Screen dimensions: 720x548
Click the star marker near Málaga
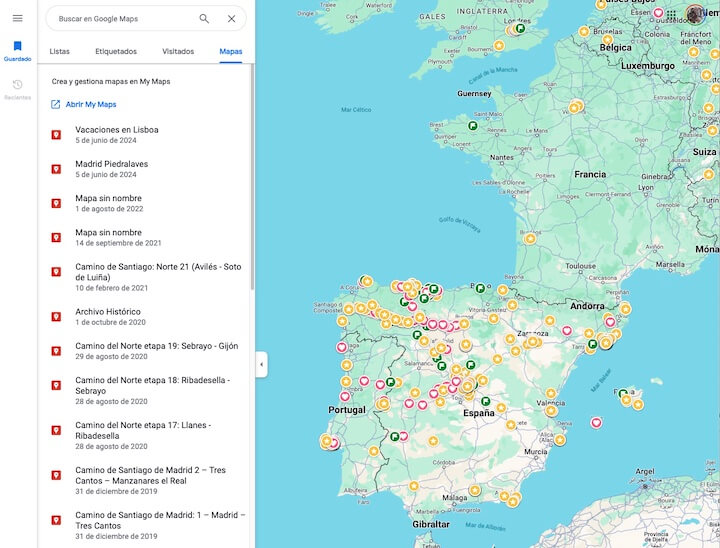click(x=475, y=491)
